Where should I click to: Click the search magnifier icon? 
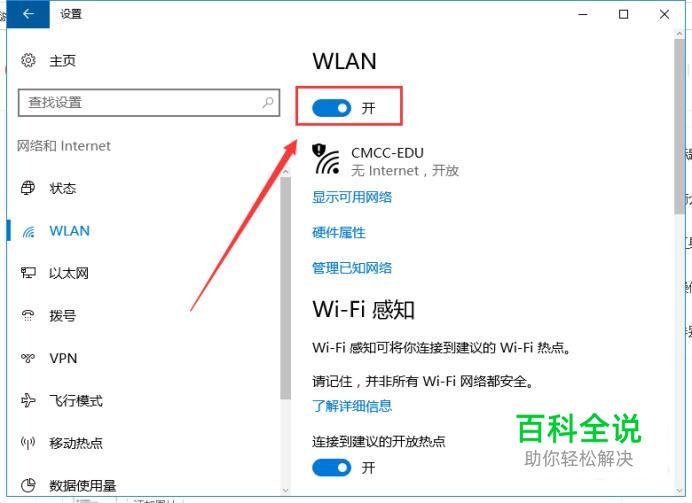(x=267, y=102)
